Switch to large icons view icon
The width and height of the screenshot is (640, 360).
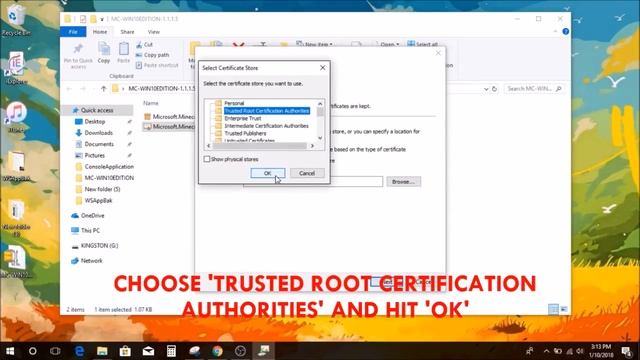pos(564,309)
